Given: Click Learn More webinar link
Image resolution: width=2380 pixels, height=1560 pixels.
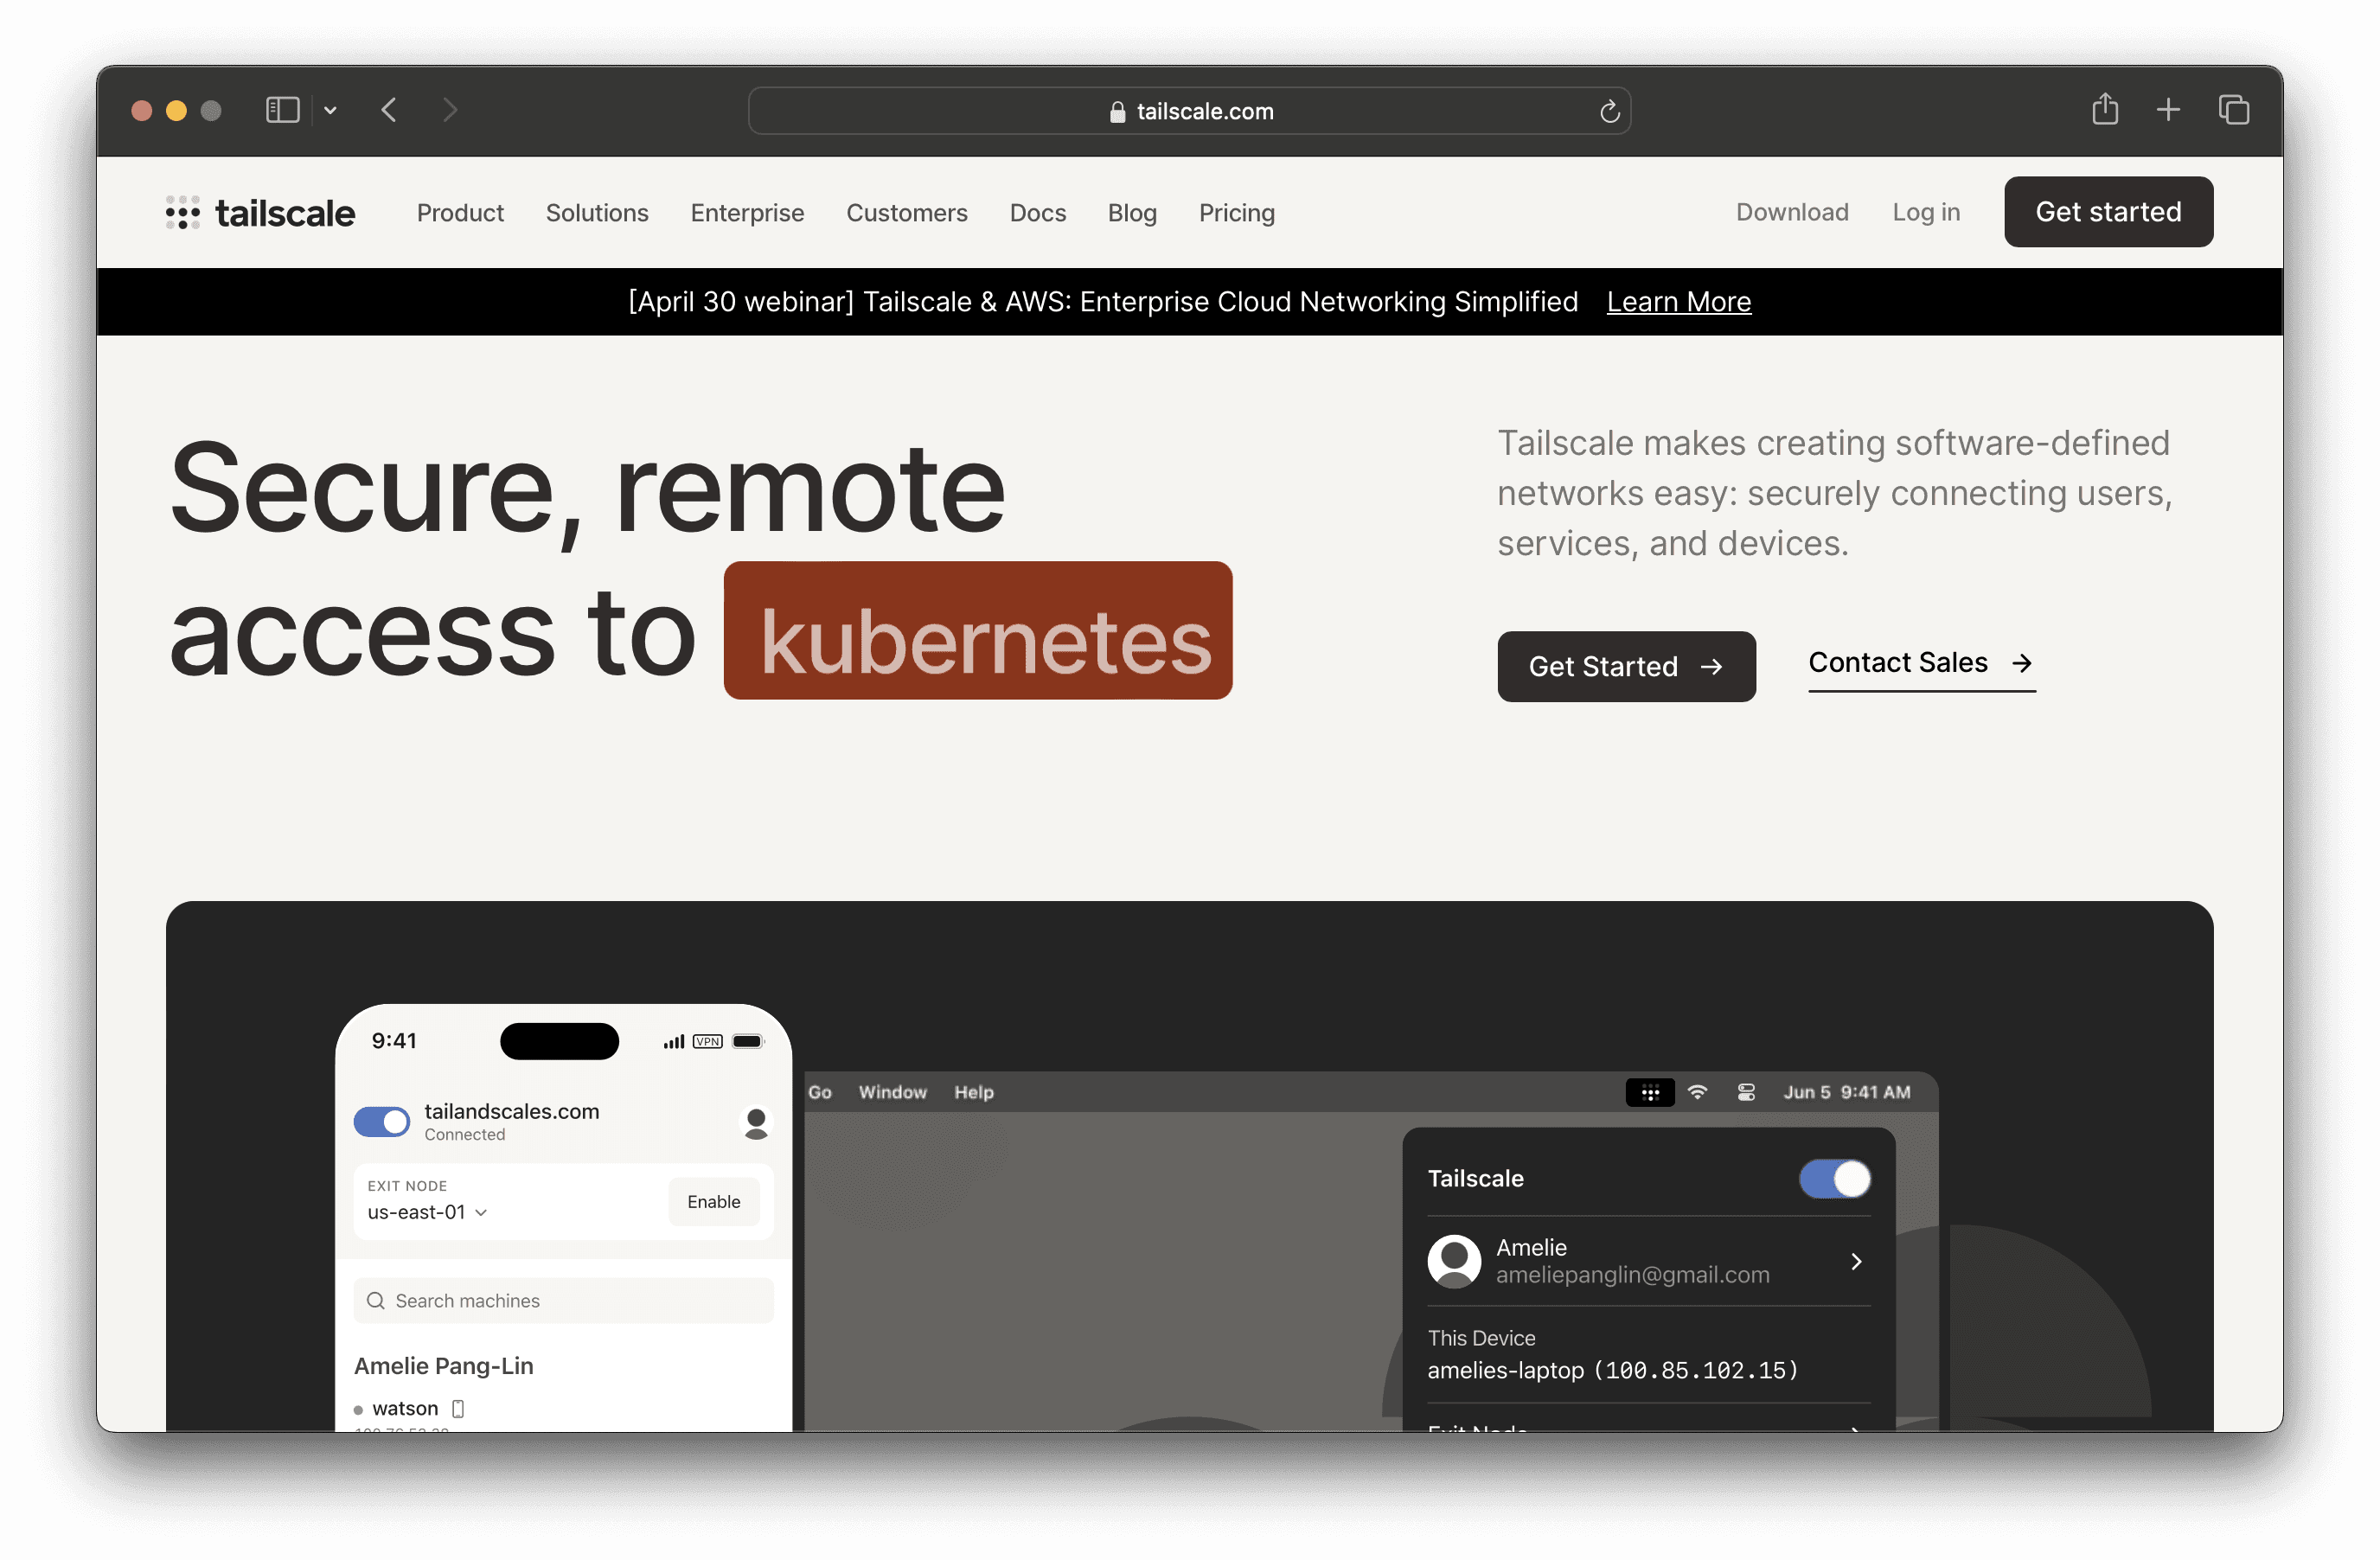Looking at the screenshot, I should tap(1678, 302).
